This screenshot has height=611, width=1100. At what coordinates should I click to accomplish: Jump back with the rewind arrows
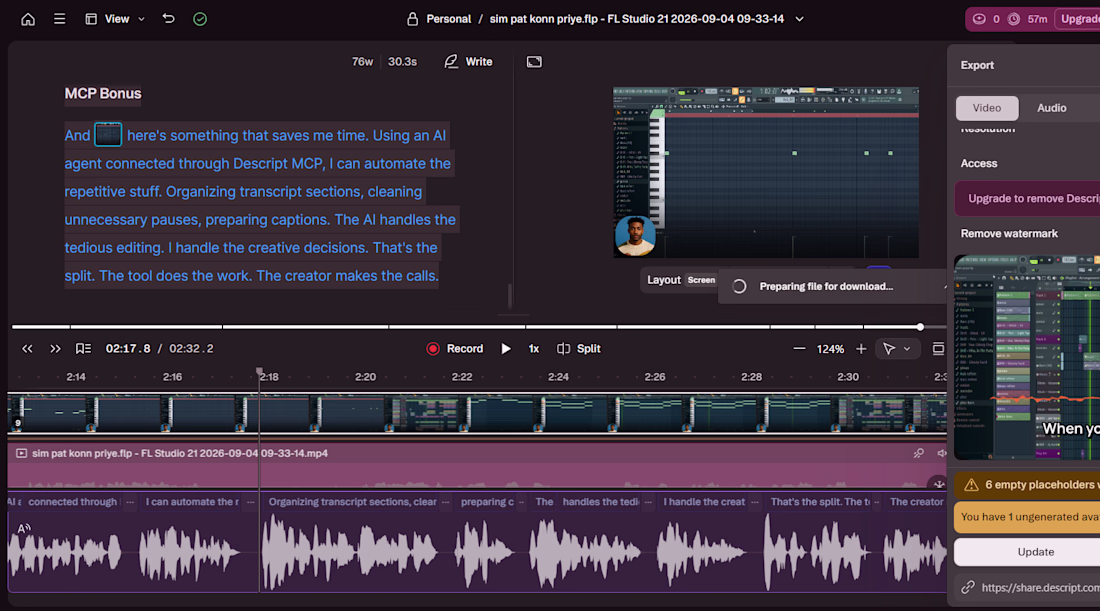pyautogui.click(x=27, y=349)
